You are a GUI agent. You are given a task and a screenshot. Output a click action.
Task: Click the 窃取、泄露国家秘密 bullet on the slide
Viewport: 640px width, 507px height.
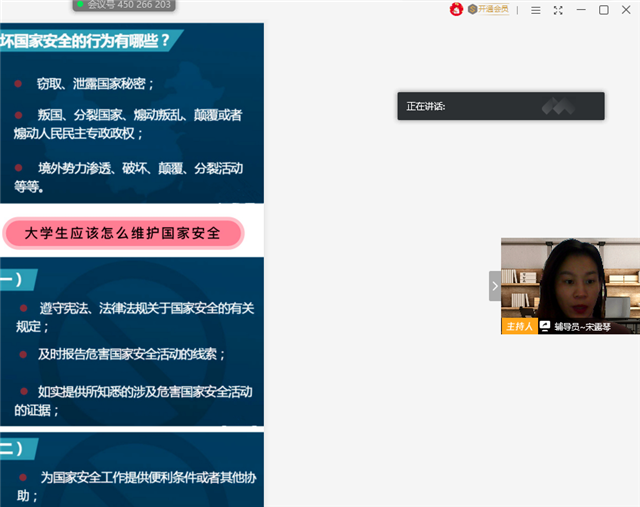96,83
